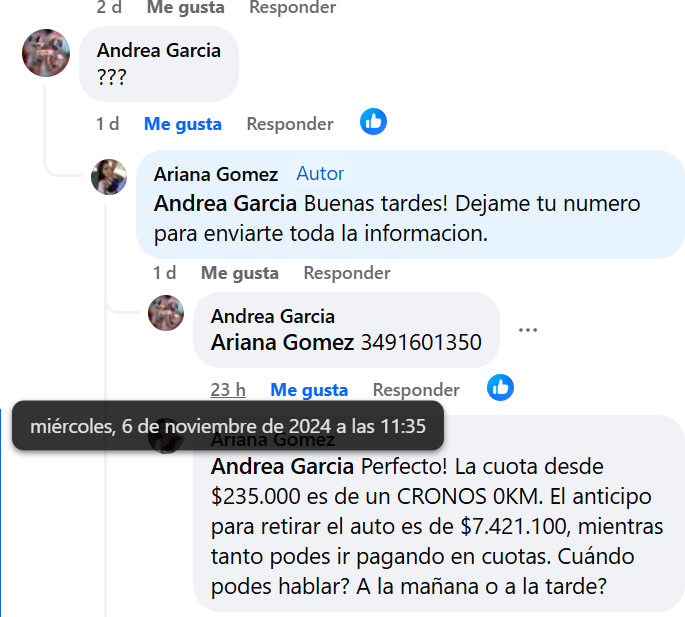Click like reaction icon under '???' comment

[x=373, y=121]
